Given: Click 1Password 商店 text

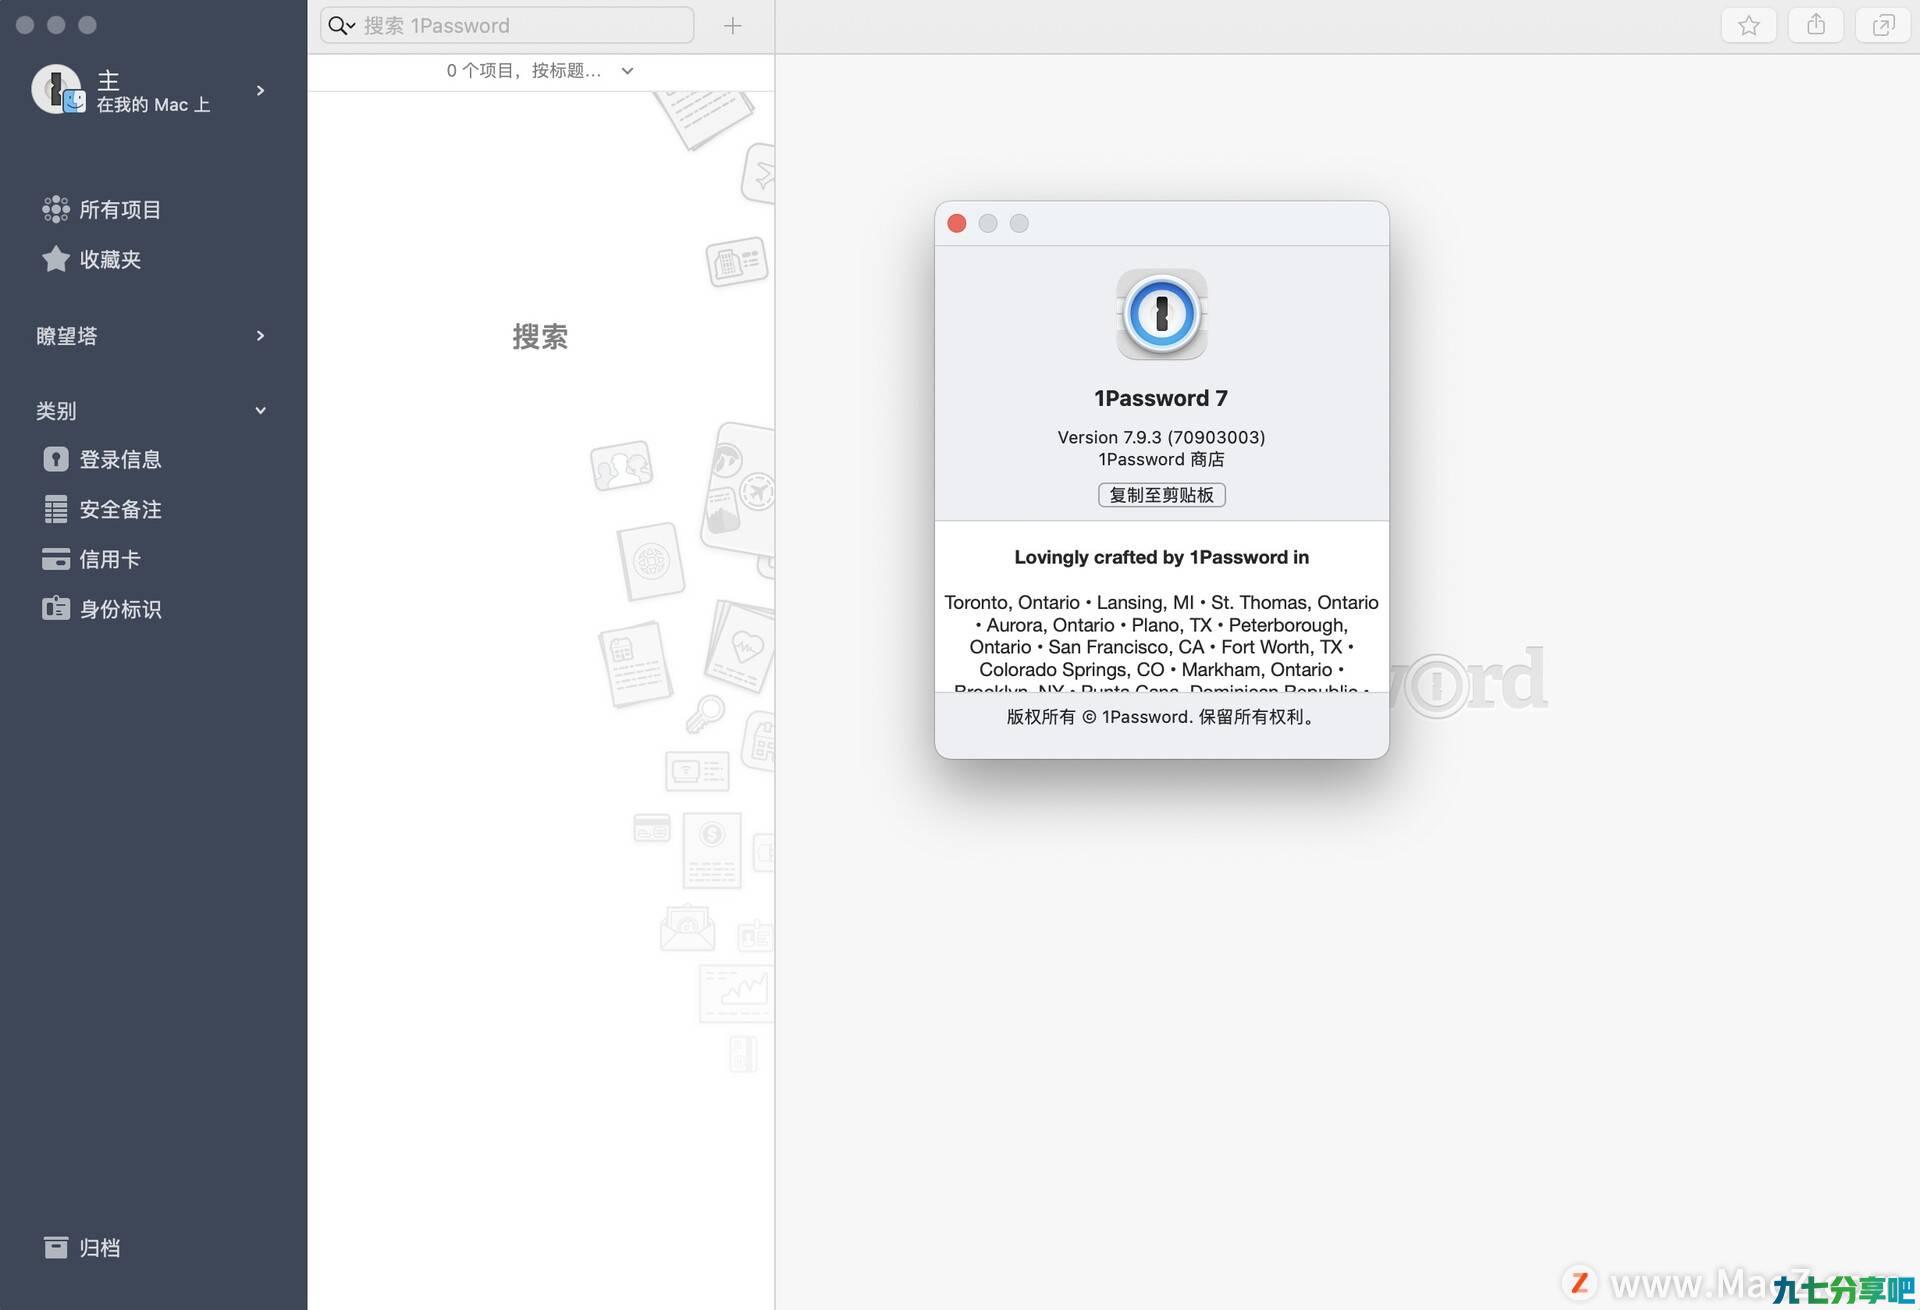Looking at the screenshot, I should pos(1161,459).
